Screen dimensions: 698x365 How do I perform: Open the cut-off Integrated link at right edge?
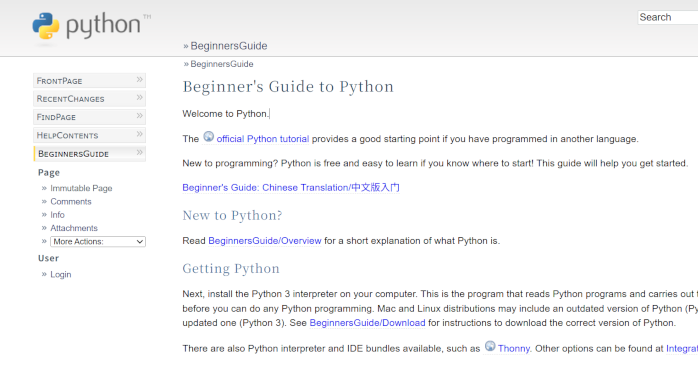682,349
